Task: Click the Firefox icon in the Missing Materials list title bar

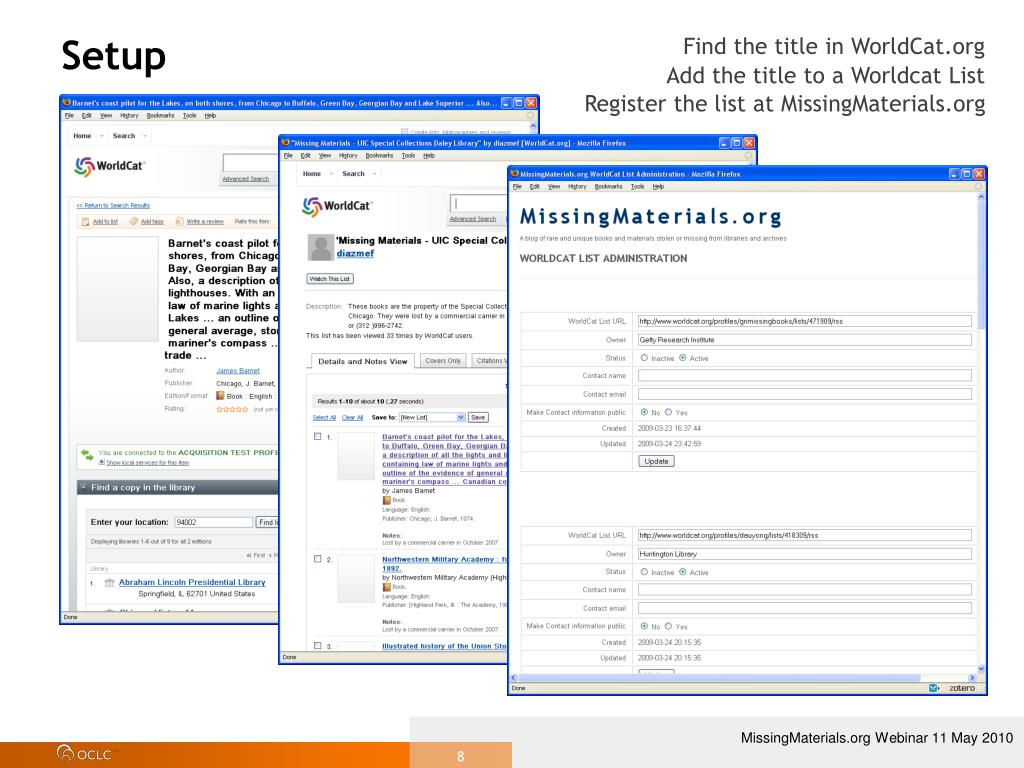Action: coord(285,142)
